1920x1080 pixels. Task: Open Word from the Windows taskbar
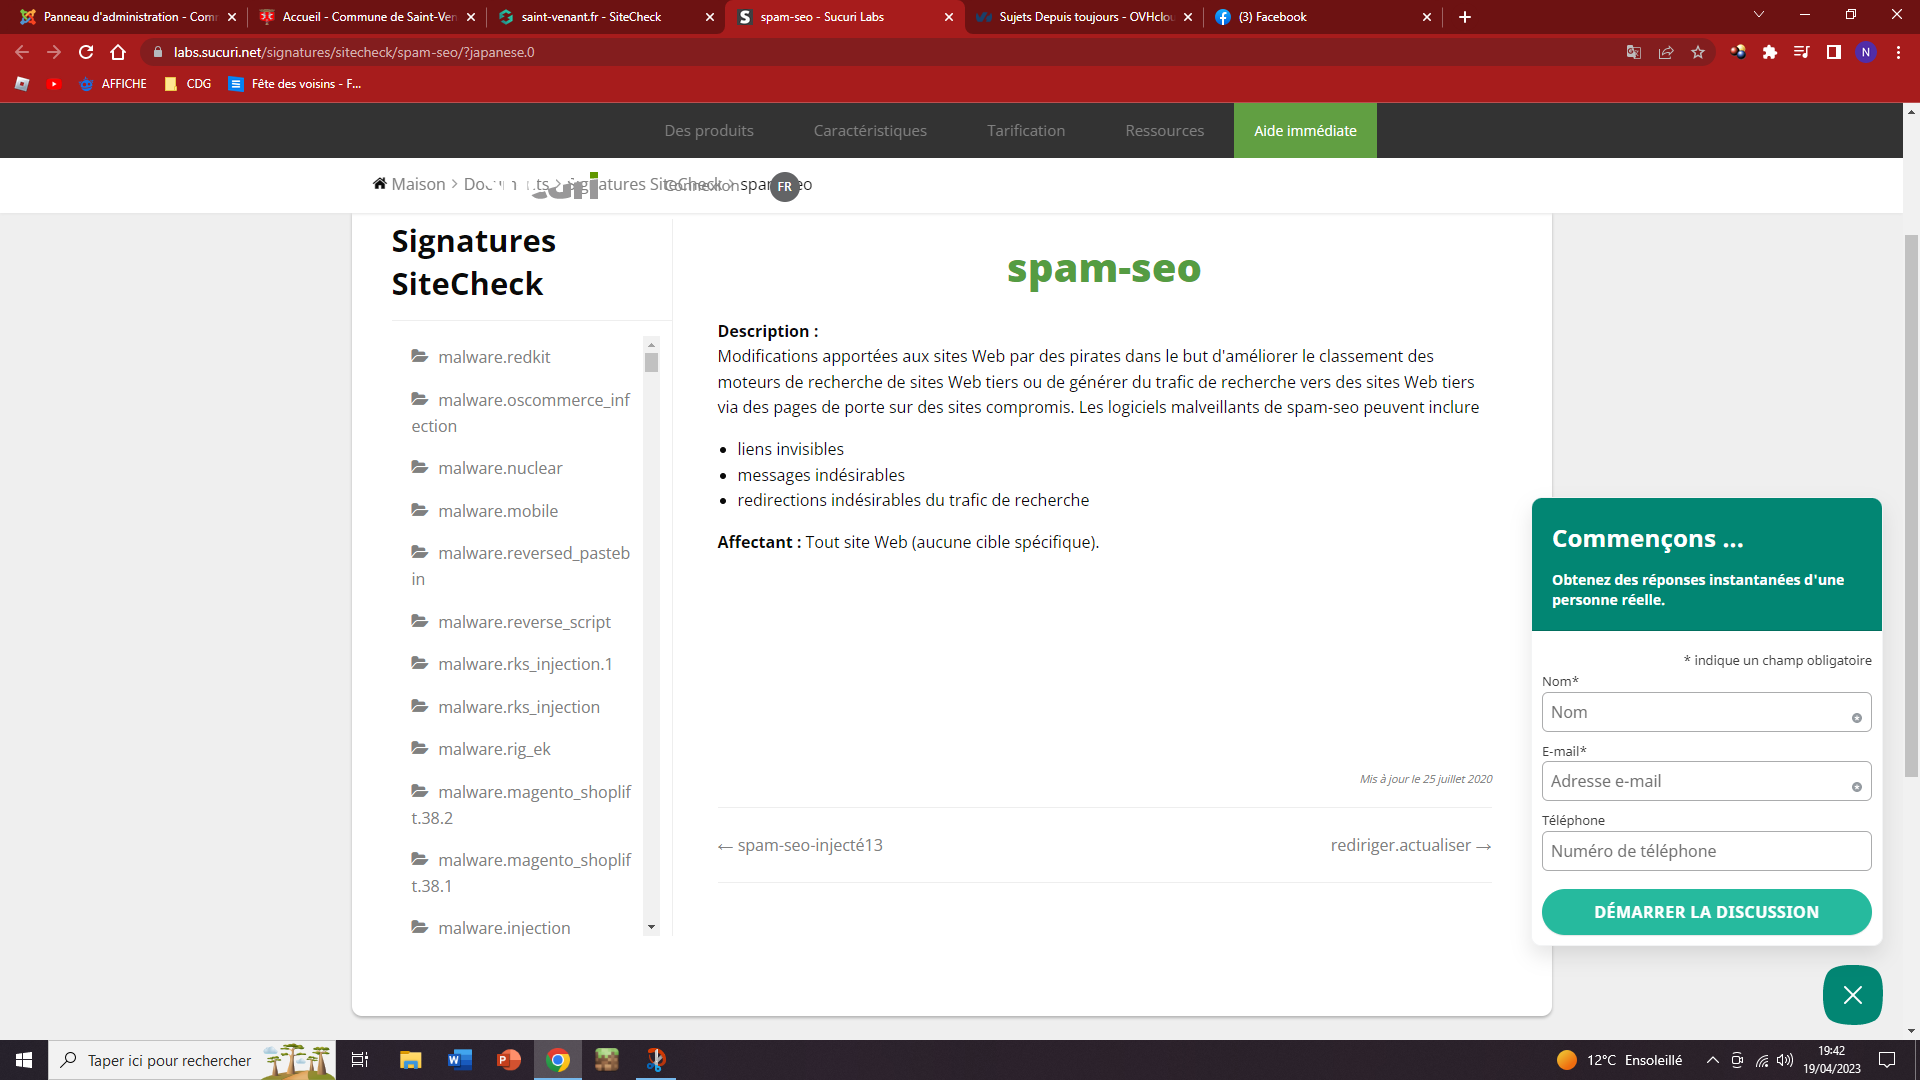[x=459, y=1060]
